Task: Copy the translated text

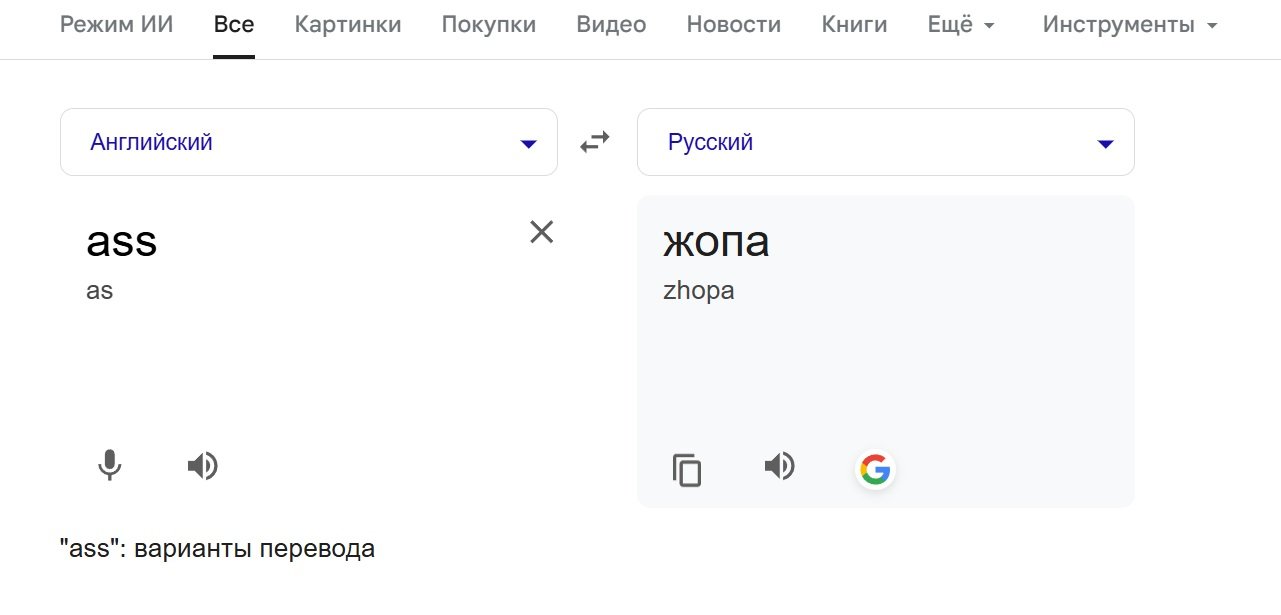Action: point(687,469)
